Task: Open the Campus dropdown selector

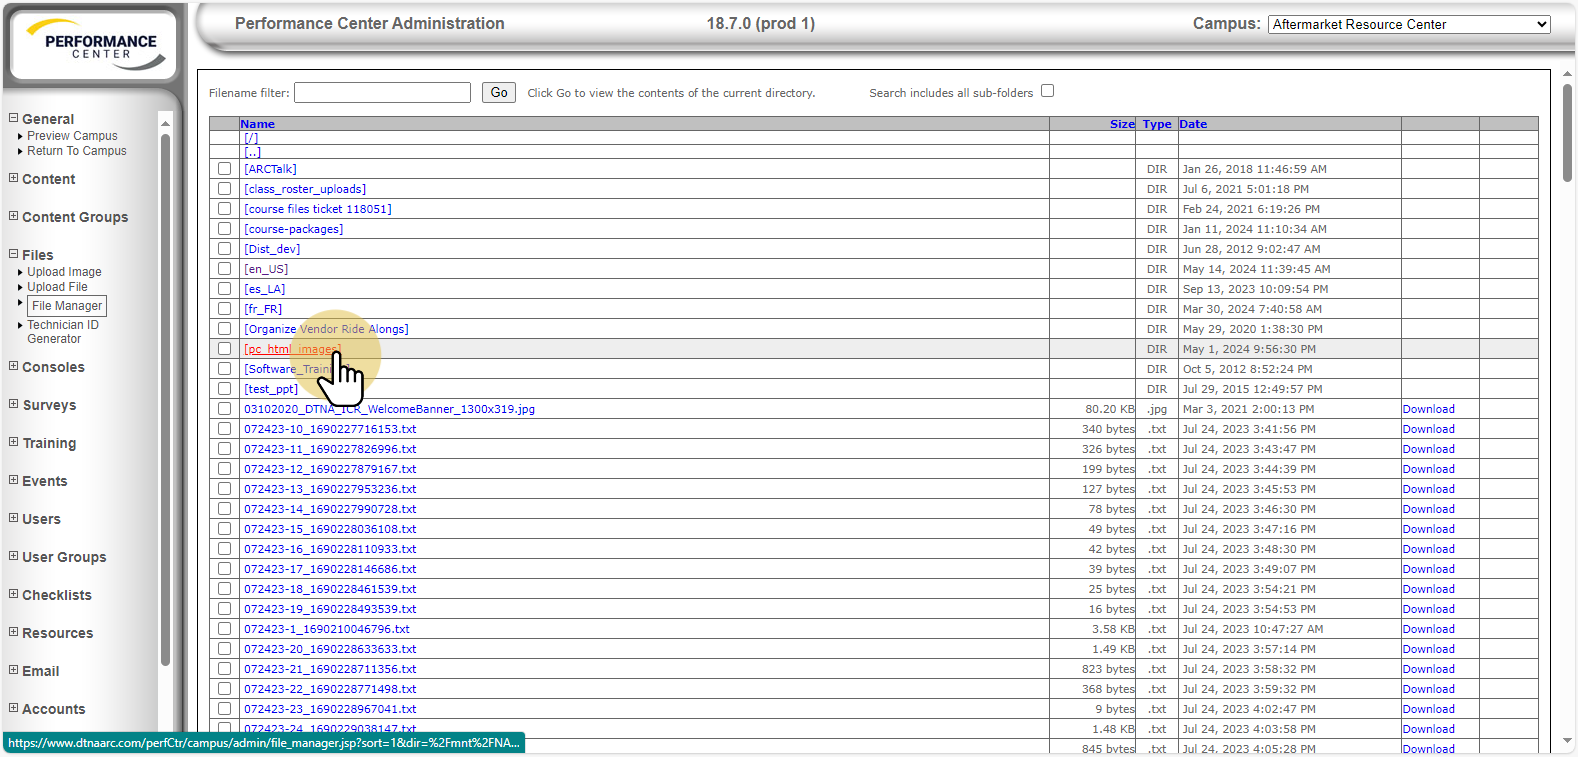Action: (x=1409, y=24)
